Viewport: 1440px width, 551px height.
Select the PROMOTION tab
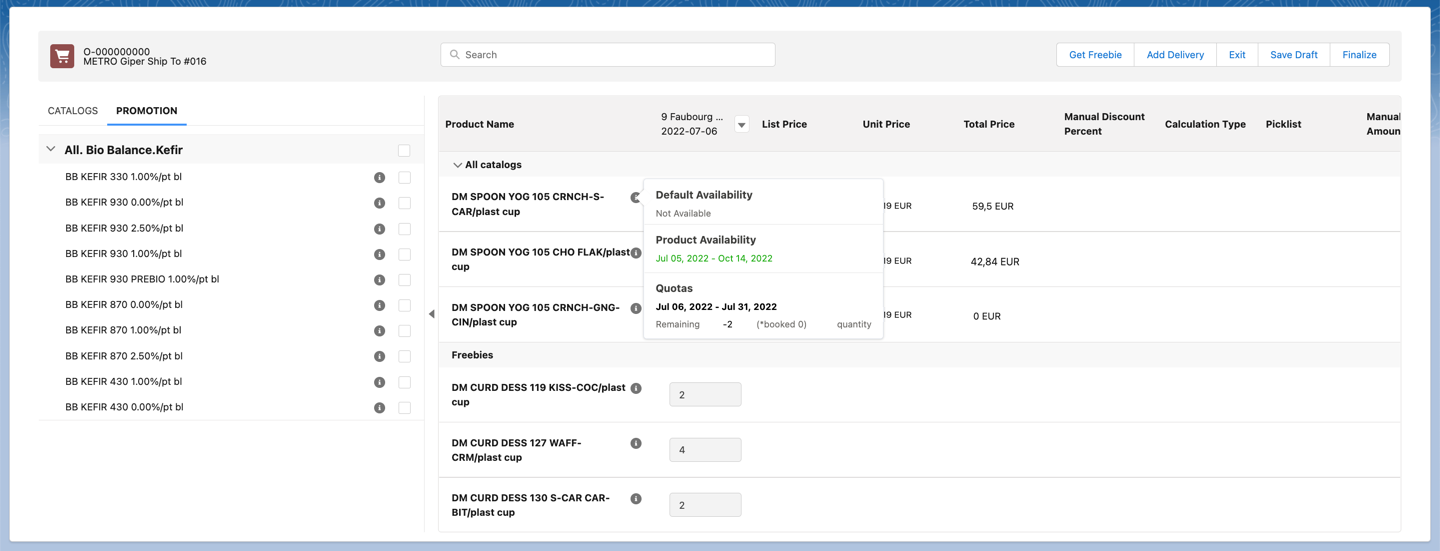click(146, 111)
